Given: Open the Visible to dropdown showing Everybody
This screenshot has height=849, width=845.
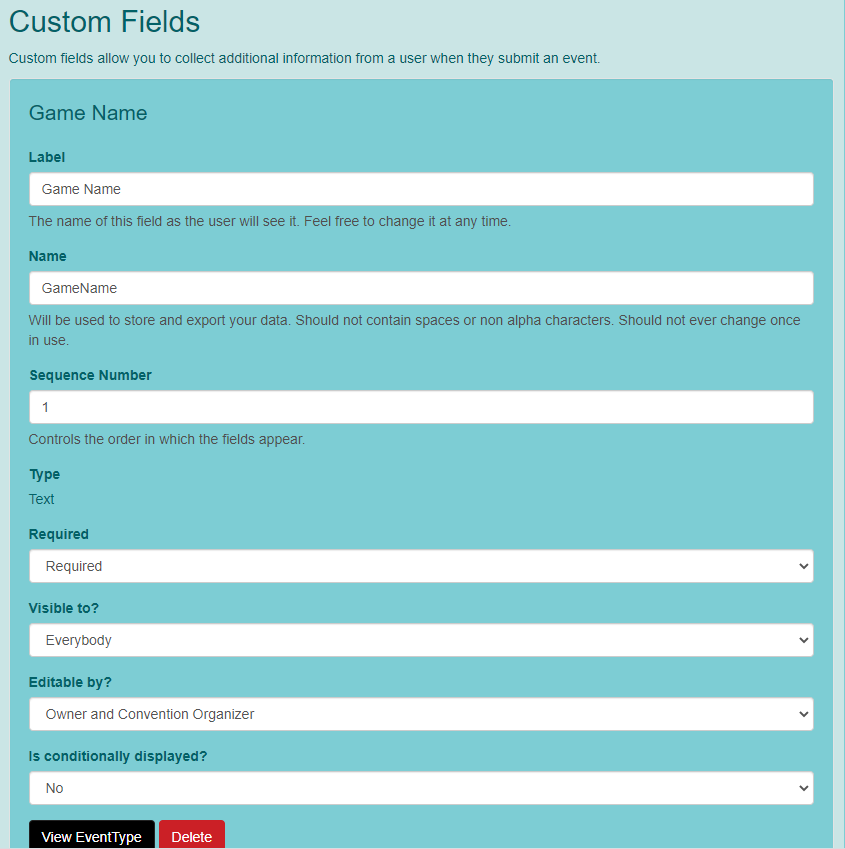Looking at the screenshot, I should (421, 640).
